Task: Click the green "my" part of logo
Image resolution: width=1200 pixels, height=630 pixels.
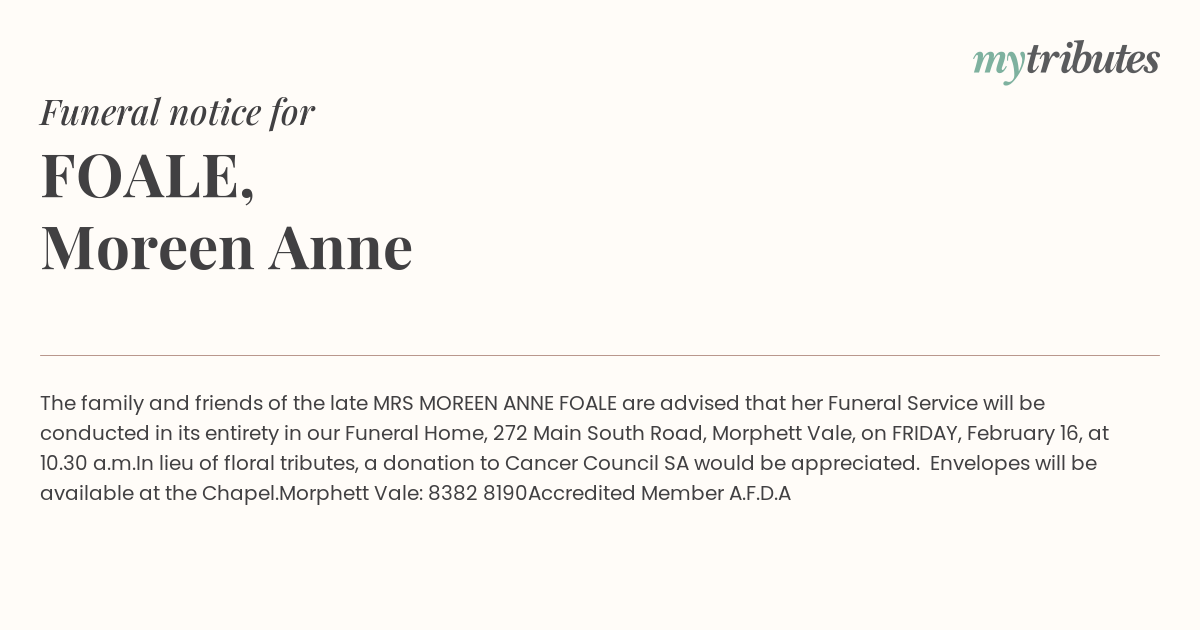Action: (999, 65)
